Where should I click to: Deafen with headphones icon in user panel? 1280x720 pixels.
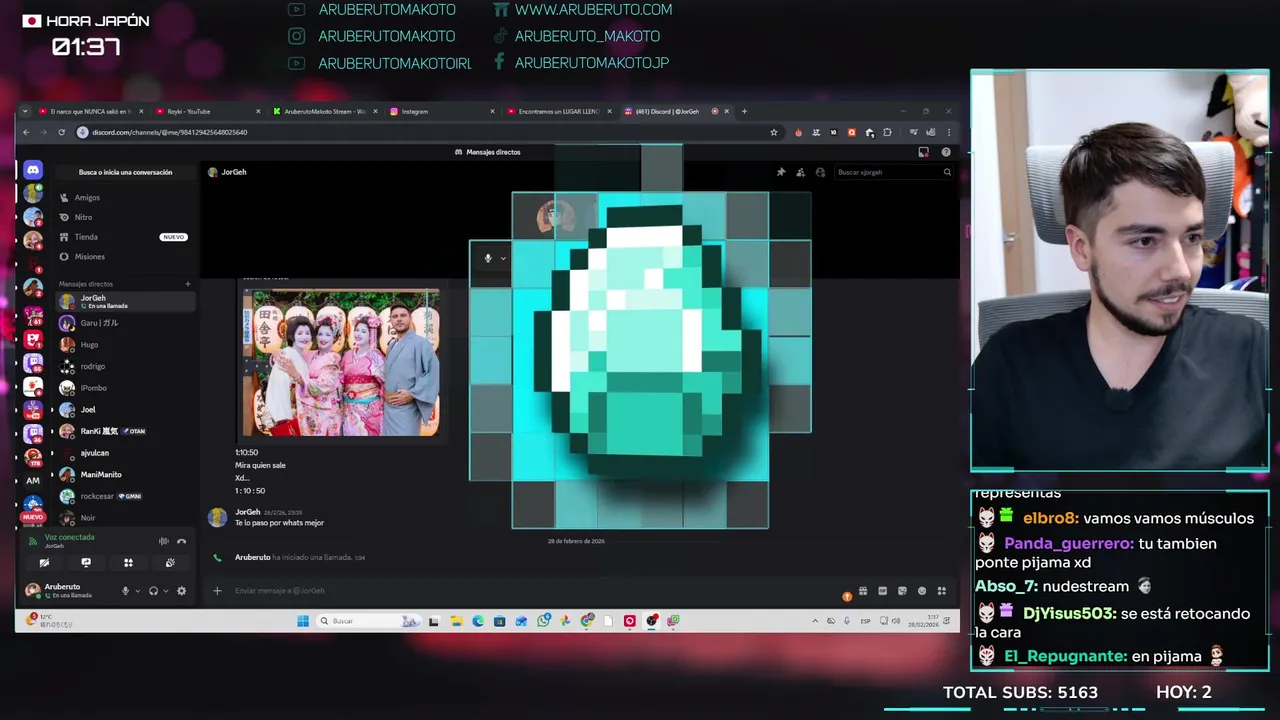pyautogui.click(x=153, y=591)
